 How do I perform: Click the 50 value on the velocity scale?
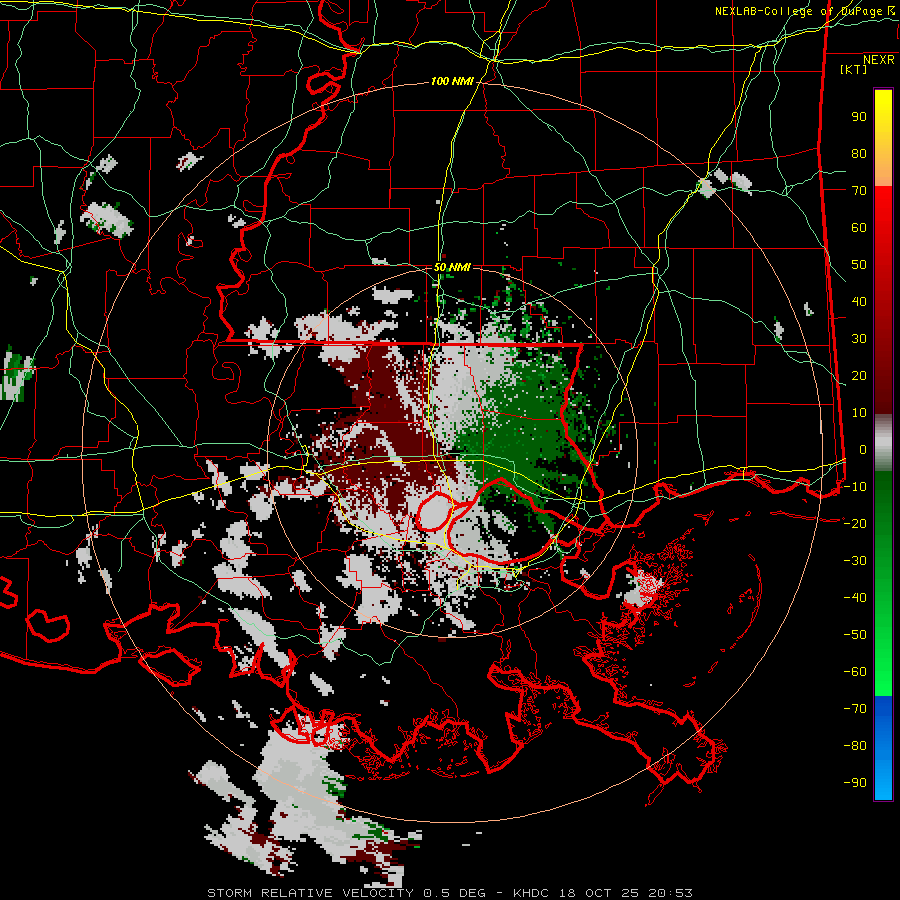(x=859, y=265)
